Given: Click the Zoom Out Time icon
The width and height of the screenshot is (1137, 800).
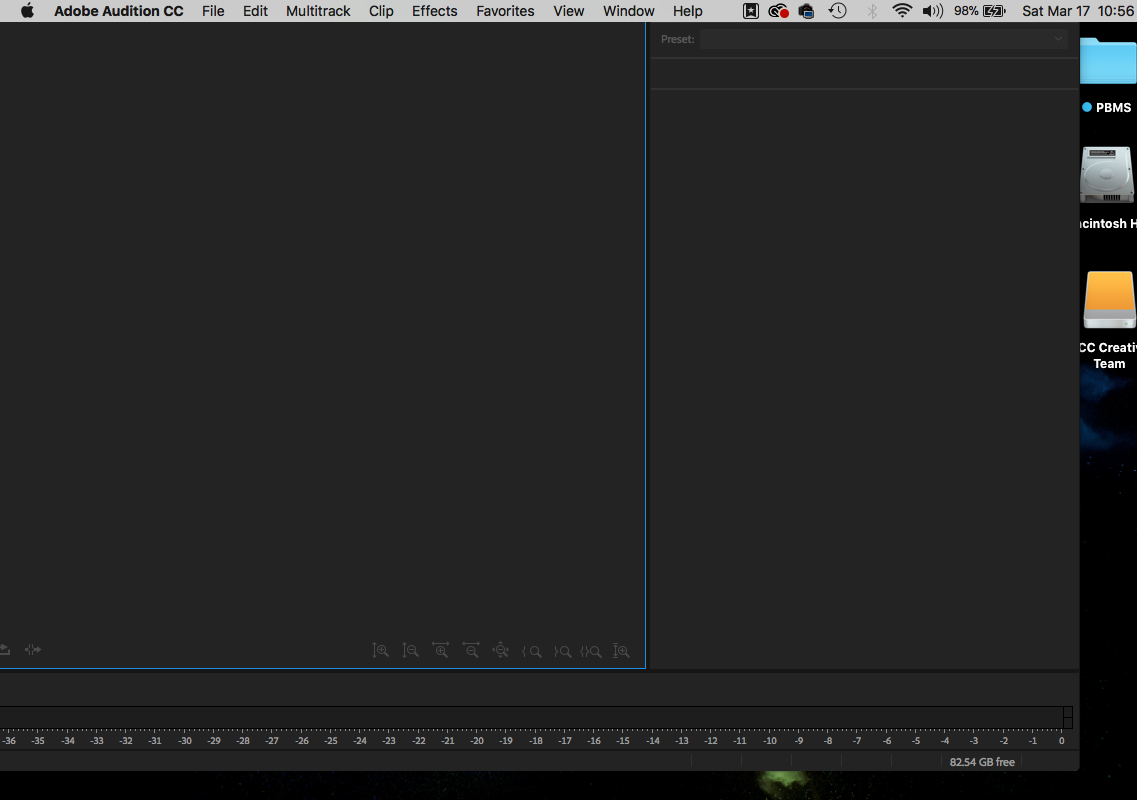Looking at the screenshot, I should (471, 651).
